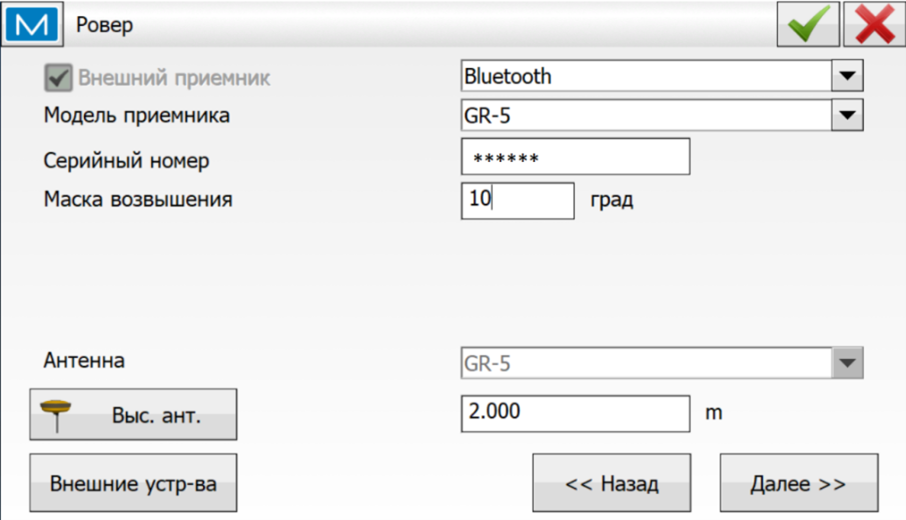Click the Ровер window title
Screen dimensions: 906x520
(x=105, y=25)
